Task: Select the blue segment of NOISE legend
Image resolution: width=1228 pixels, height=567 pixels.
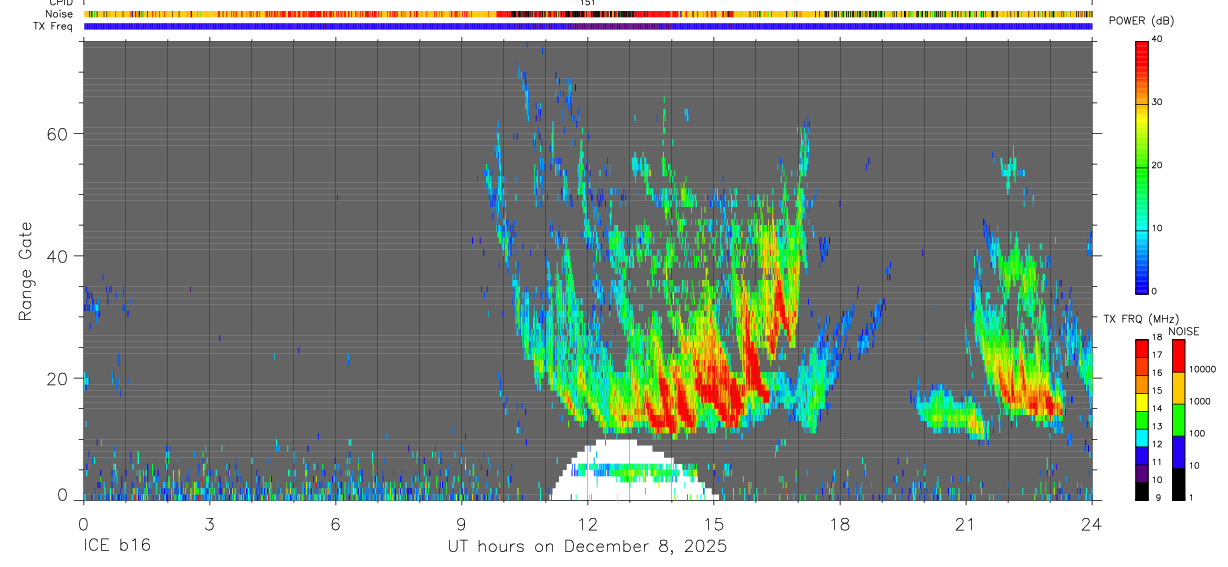Action: pyautogui.click(x=1179, y=451)
